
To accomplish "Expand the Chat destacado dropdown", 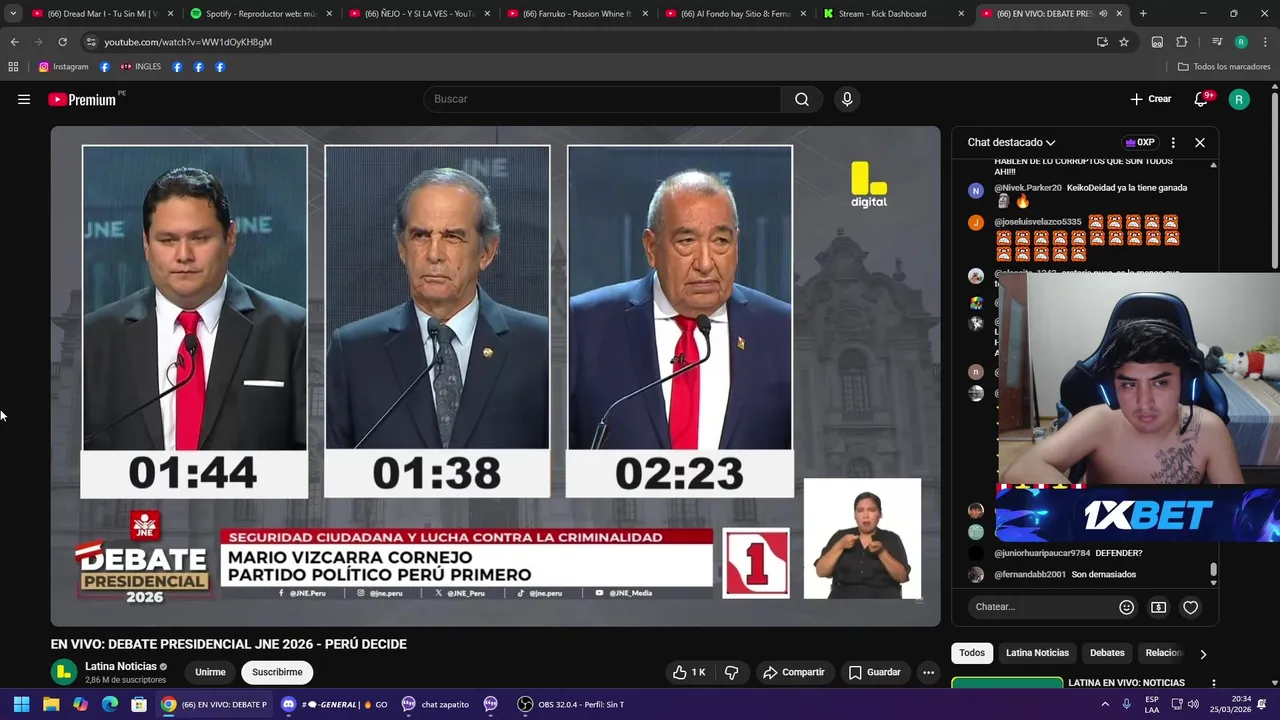I will [1011, 142].
